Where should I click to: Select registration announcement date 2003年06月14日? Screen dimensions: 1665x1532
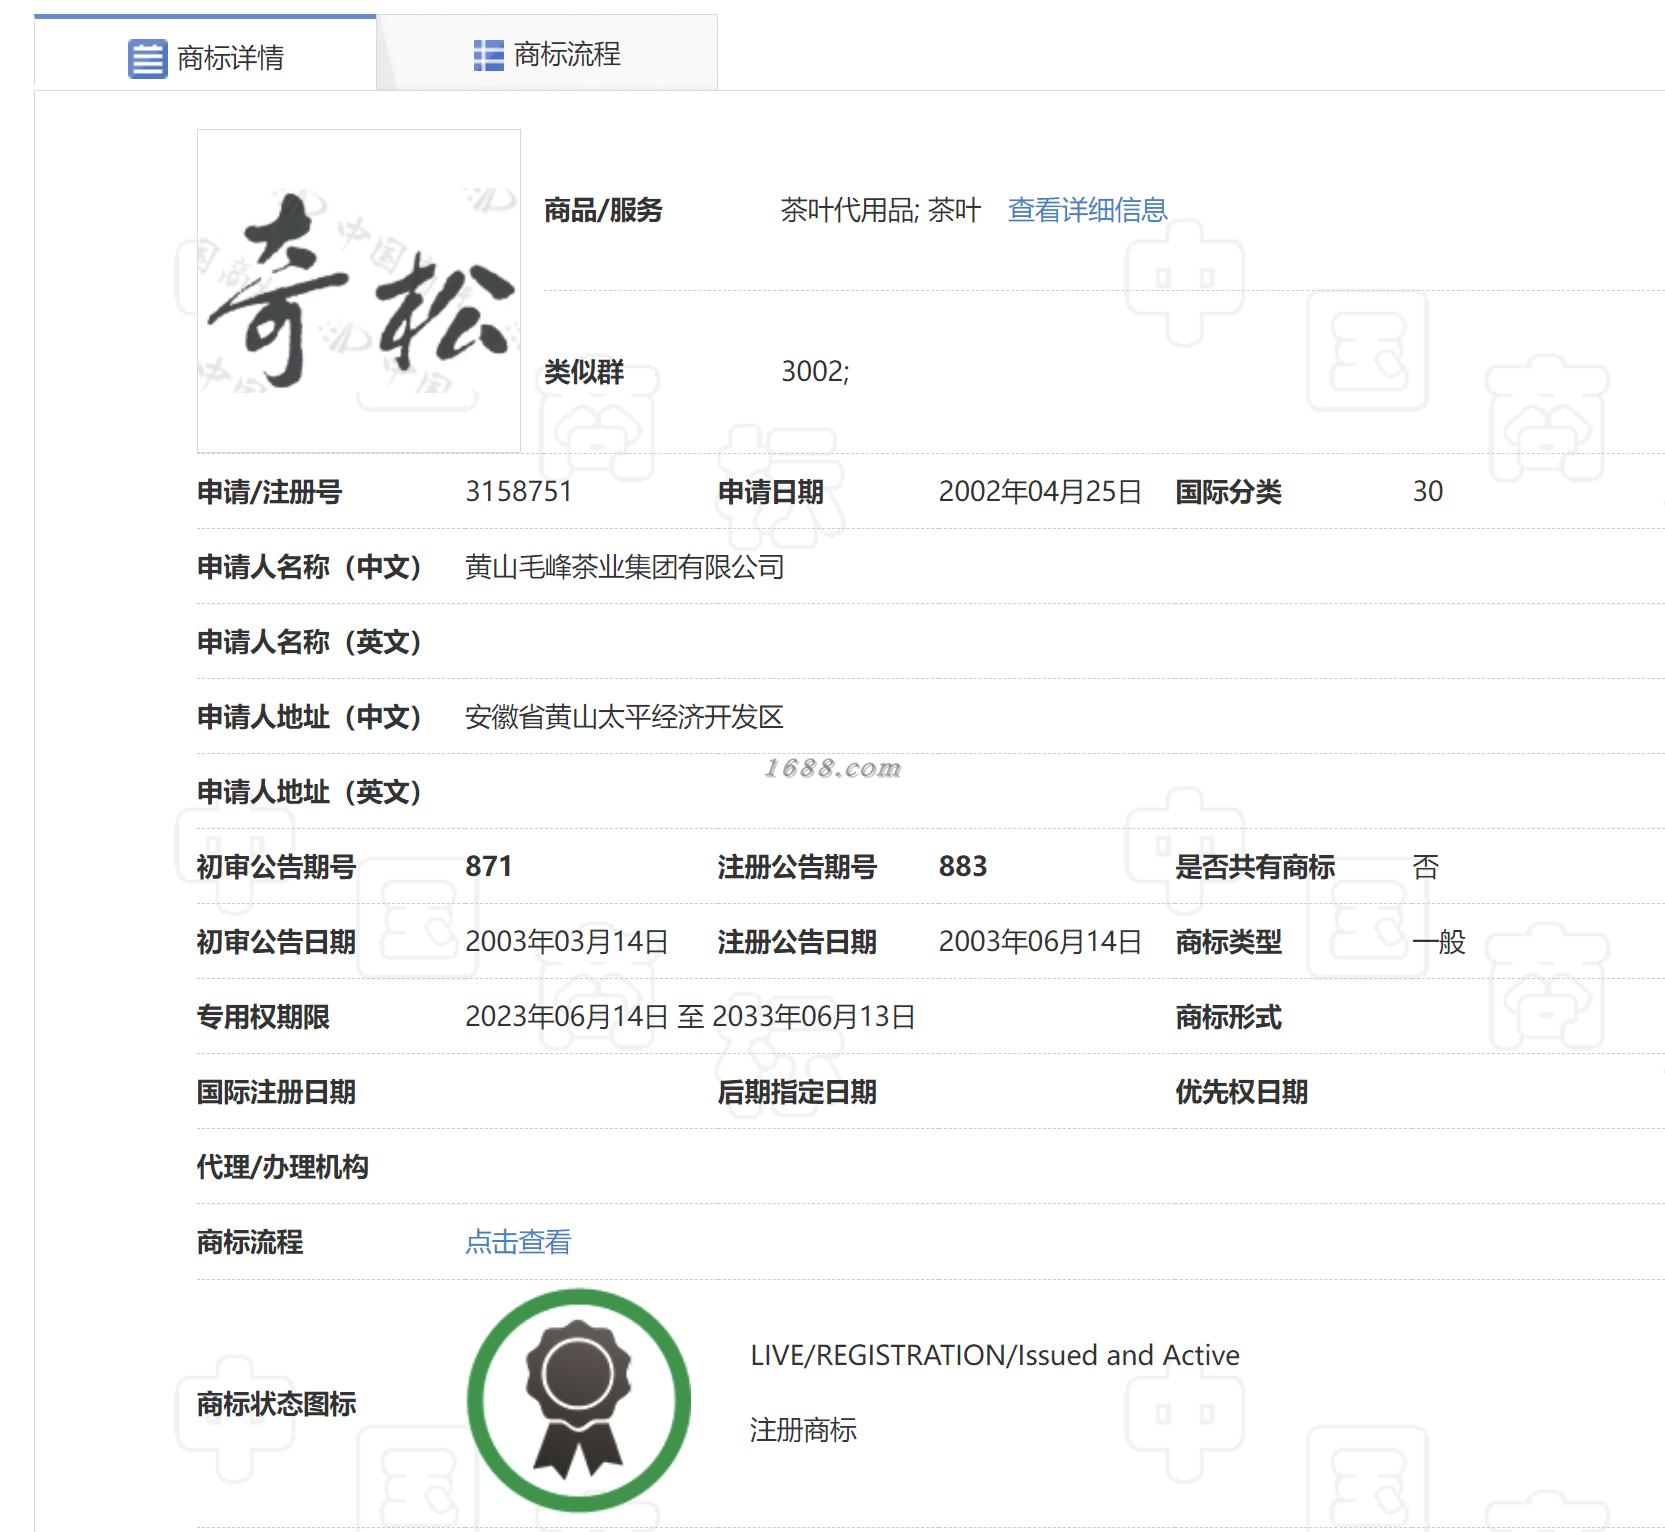pos(1040,941)
